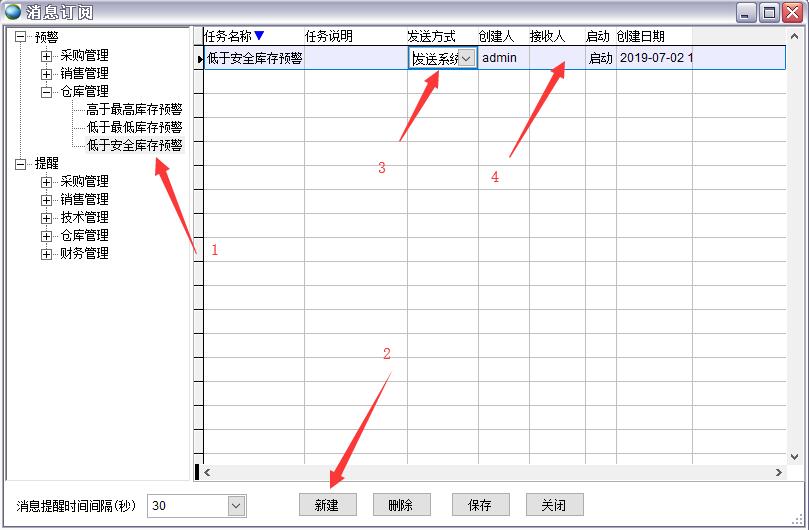Click the row indicator arrow at the first row
The height and width of the screenshot is (530, 809).
200,59
